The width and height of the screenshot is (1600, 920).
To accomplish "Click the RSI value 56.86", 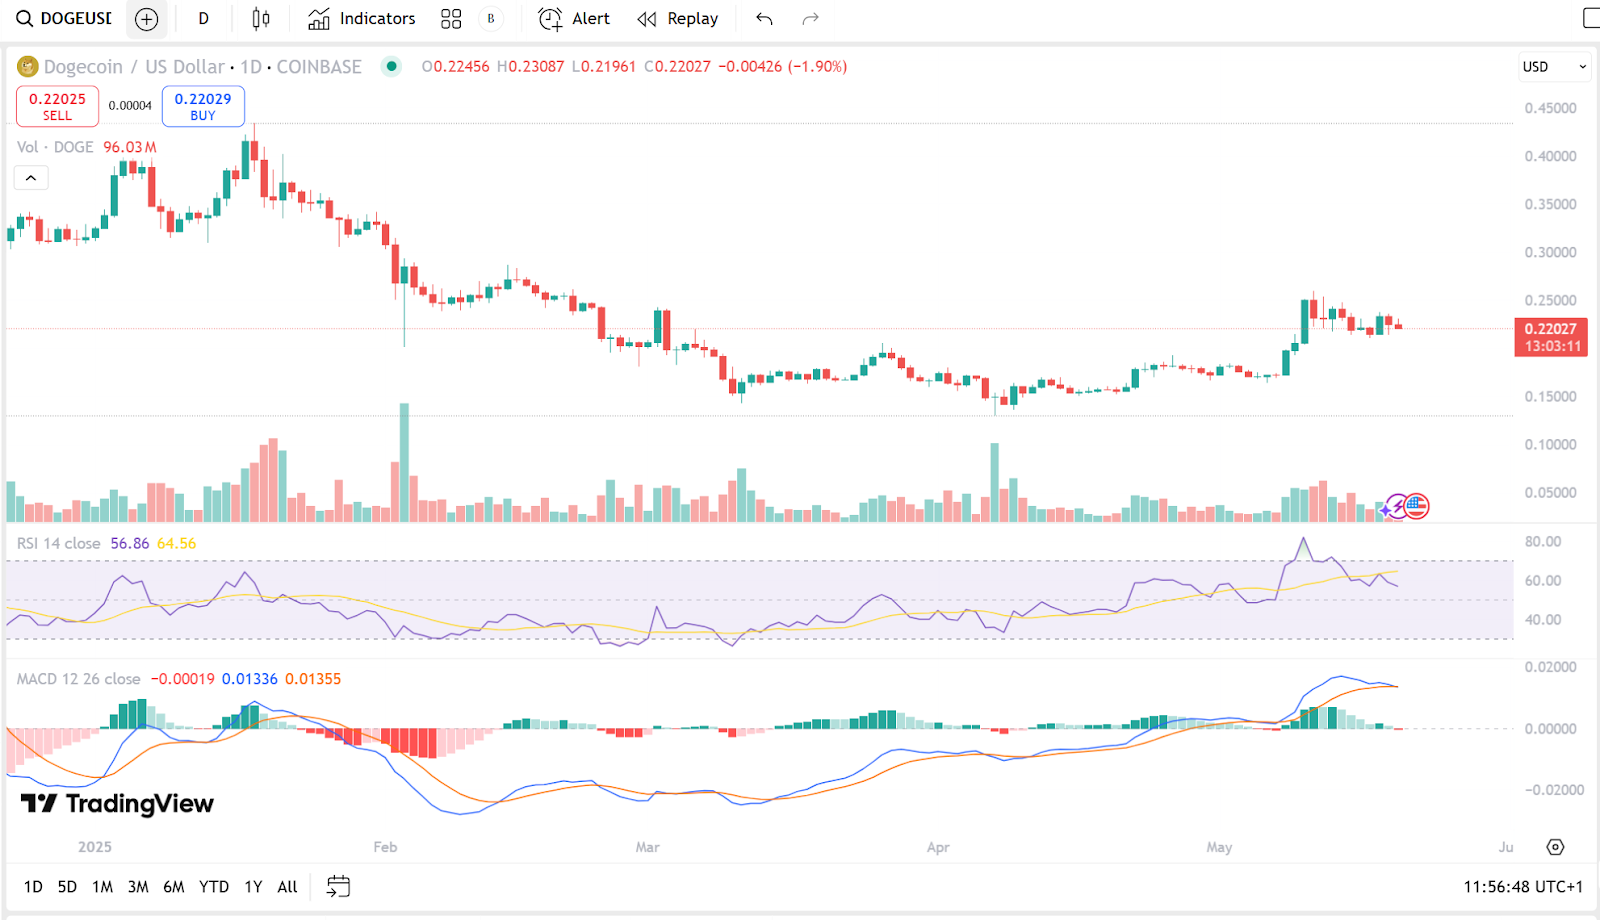I will pyautogui.click(x=130, y=543).
